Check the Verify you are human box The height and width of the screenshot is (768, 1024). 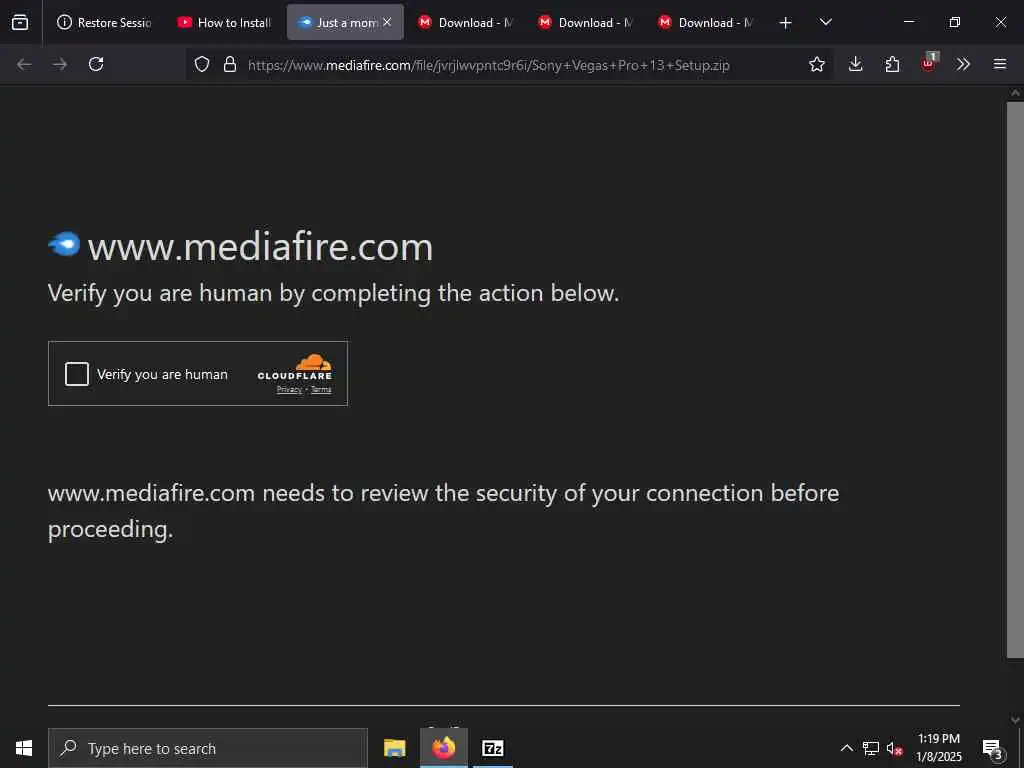[x=76, y=374]
